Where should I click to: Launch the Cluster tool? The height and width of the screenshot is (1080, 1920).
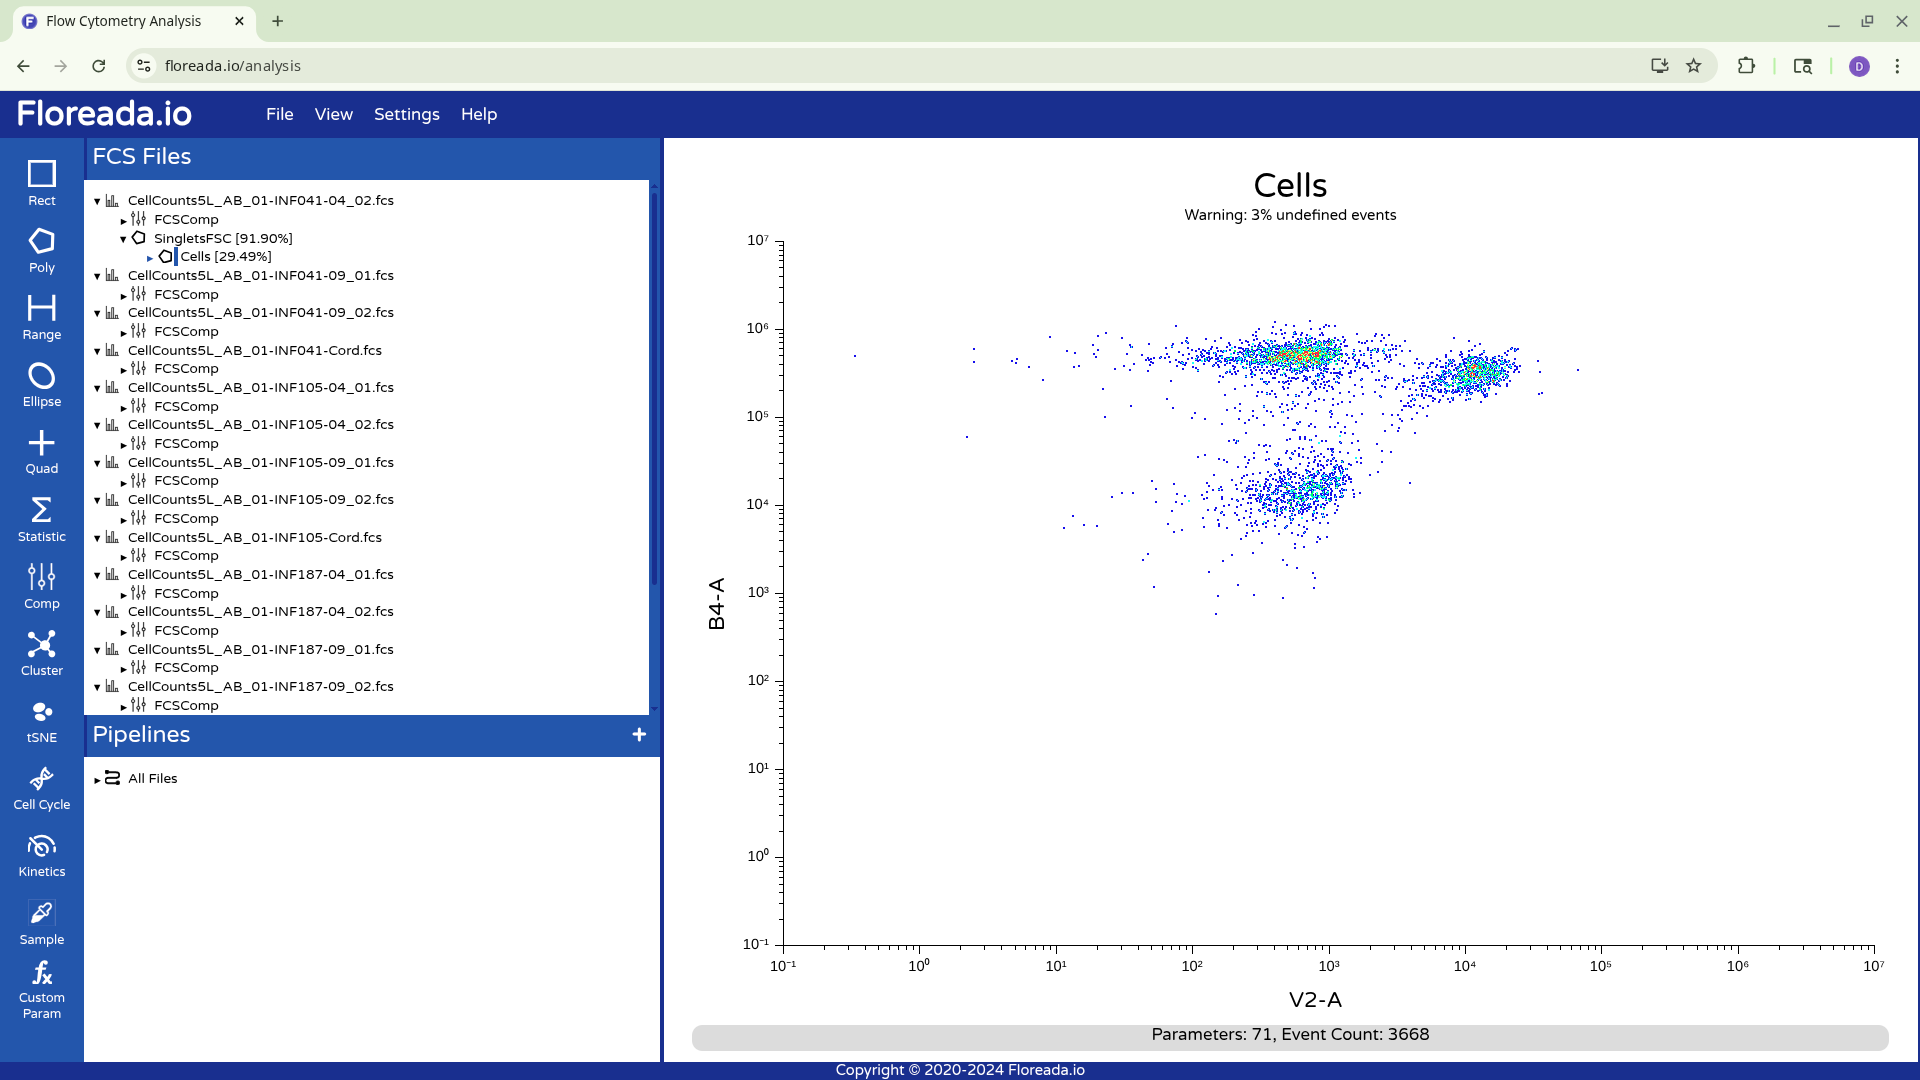41,653
